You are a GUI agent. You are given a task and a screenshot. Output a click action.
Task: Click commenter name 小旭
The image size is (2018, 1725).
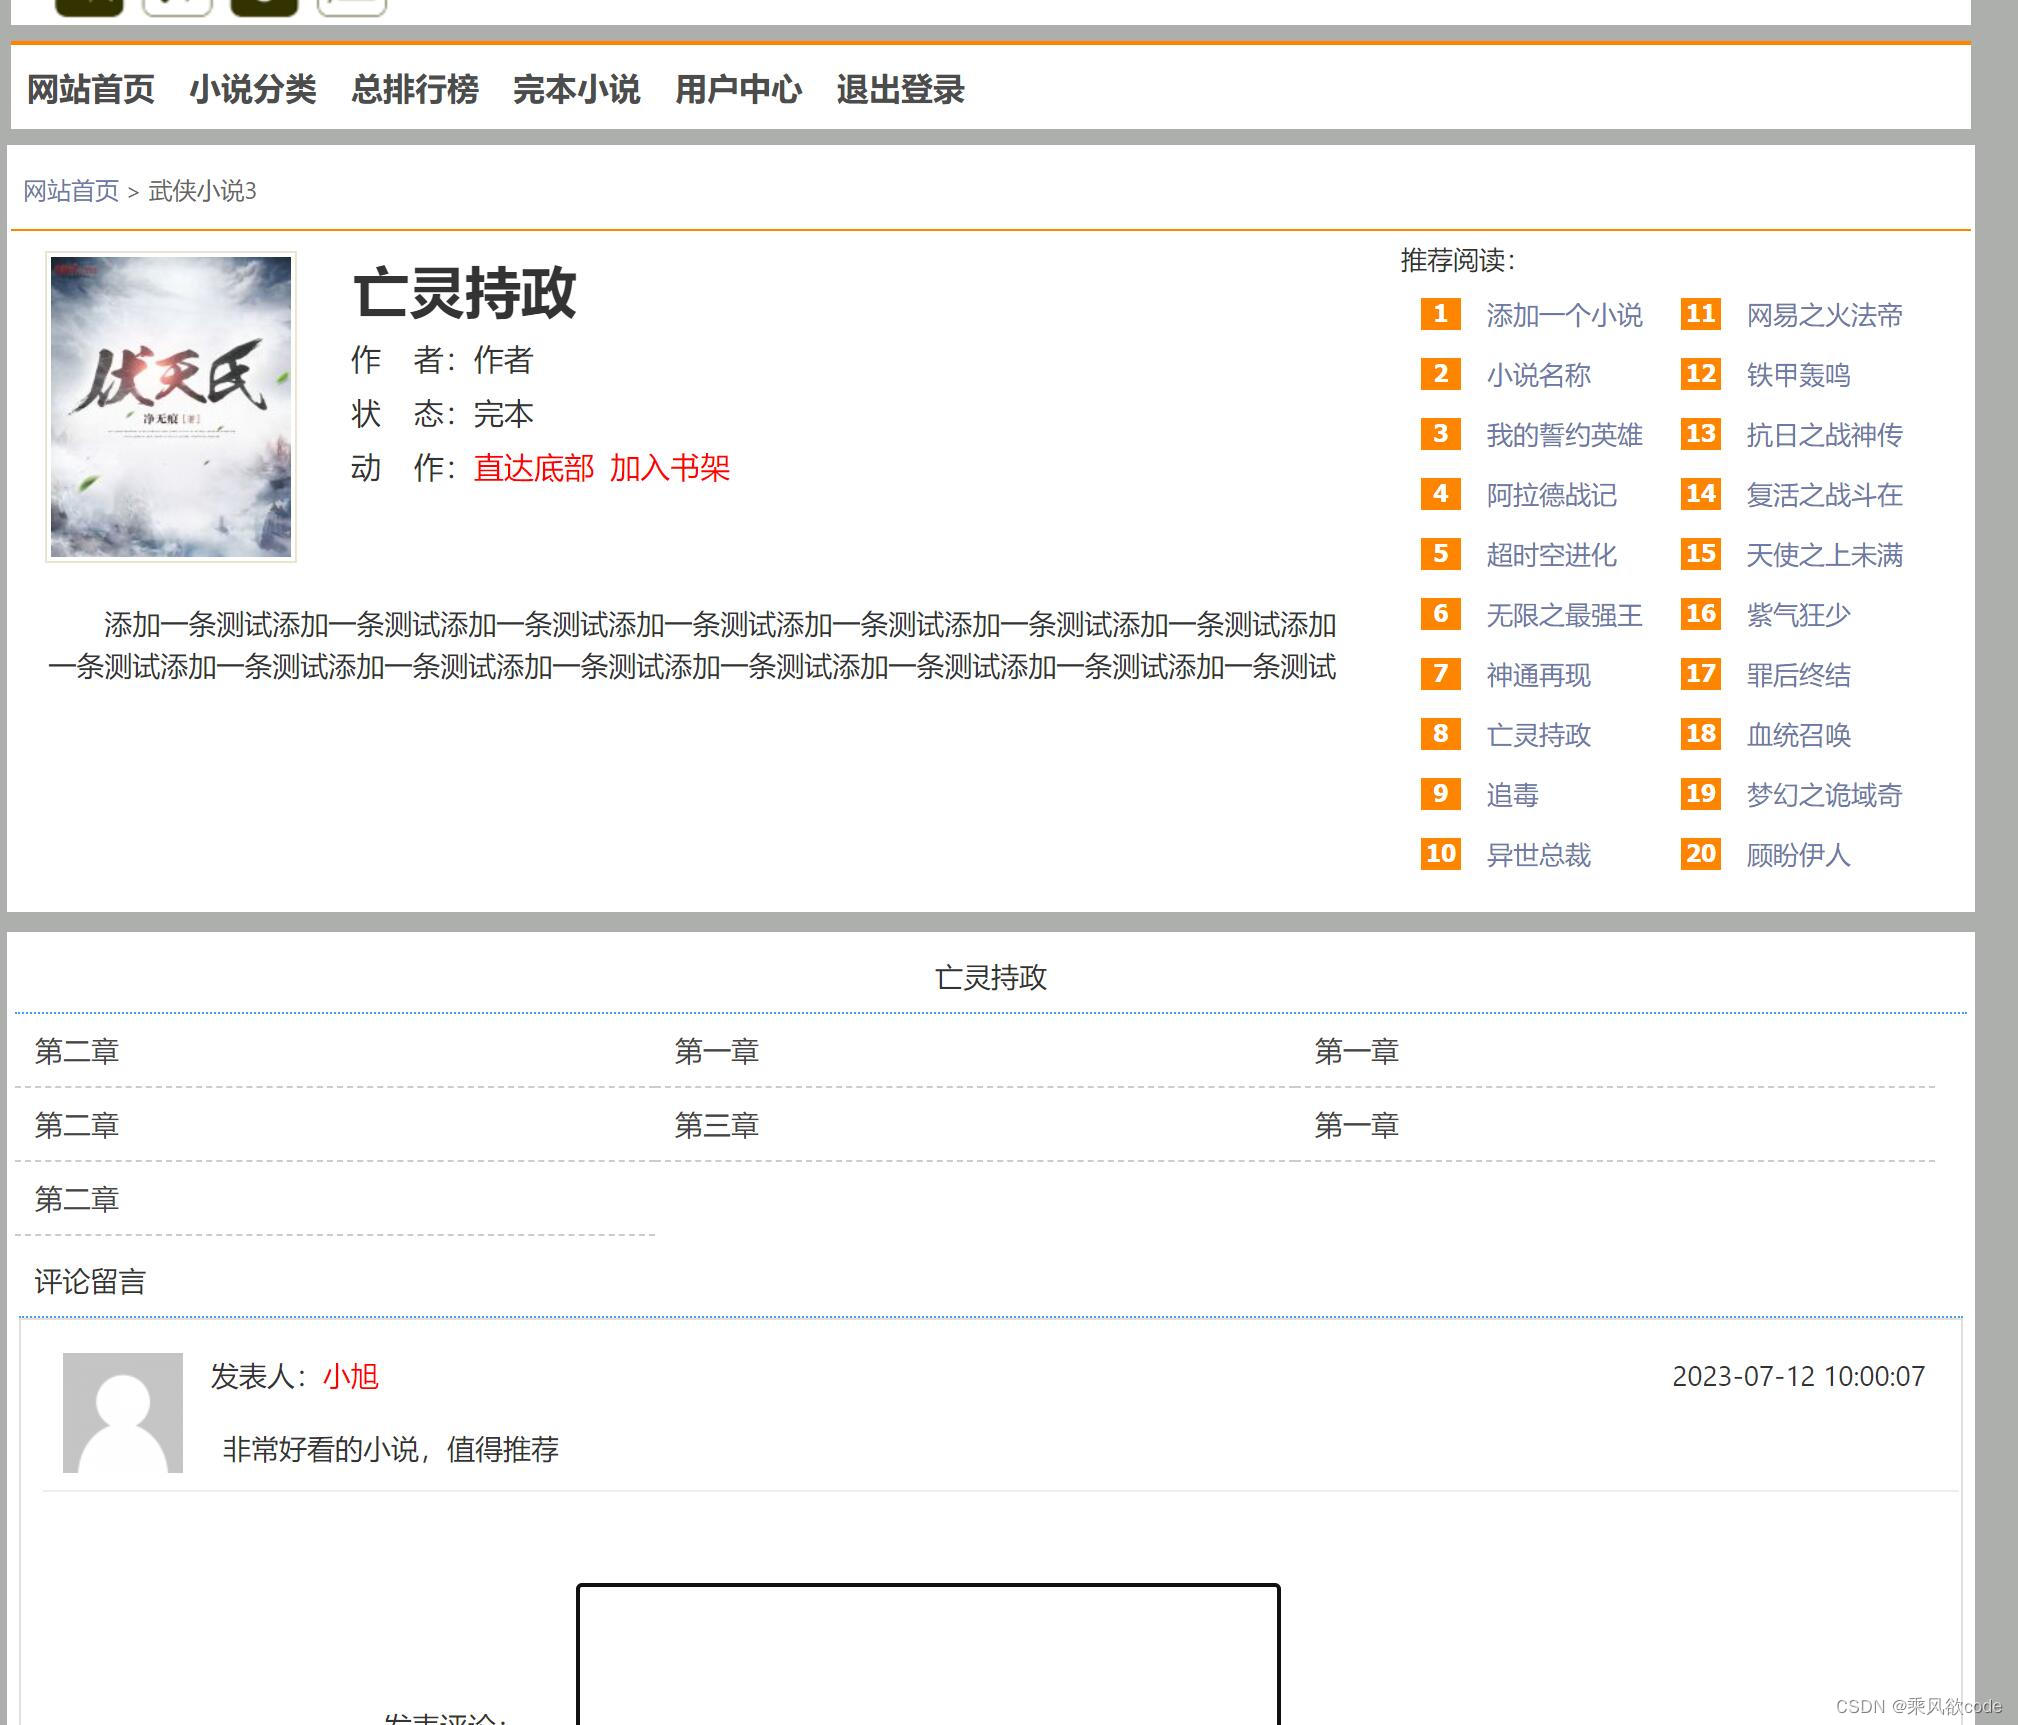350,1377
